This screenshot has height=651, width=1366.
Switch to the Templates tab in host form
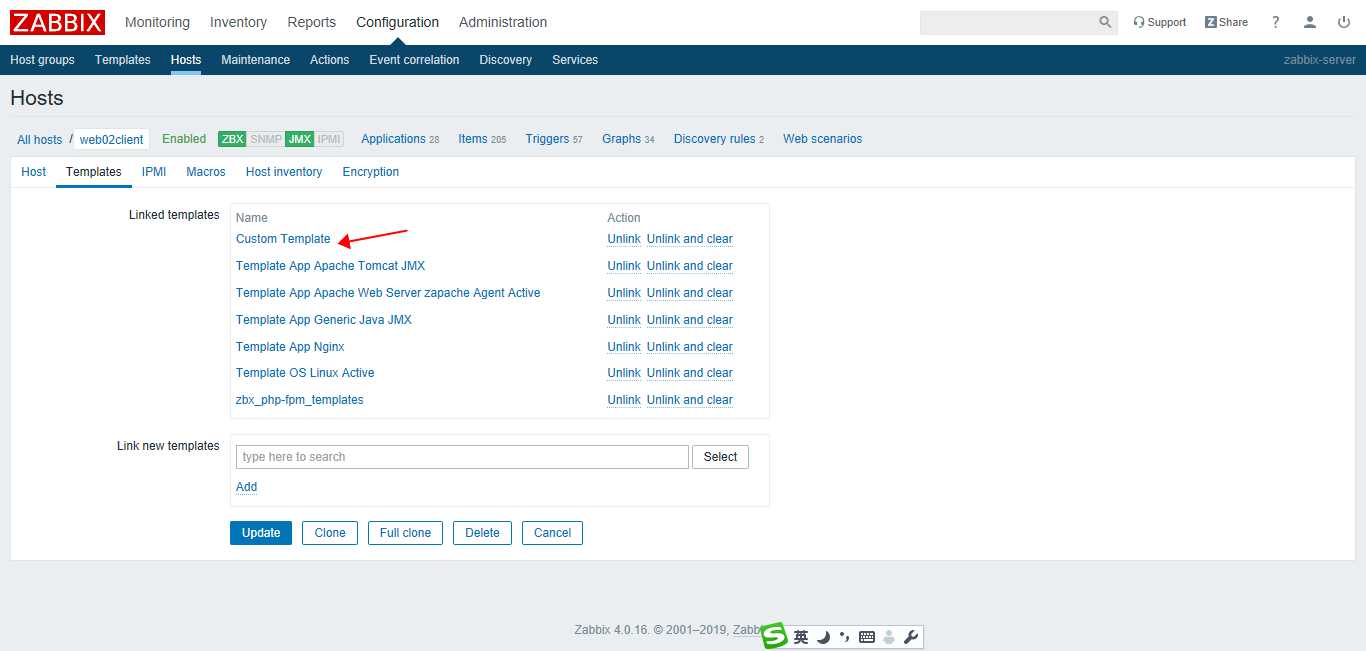pos(94,172)
